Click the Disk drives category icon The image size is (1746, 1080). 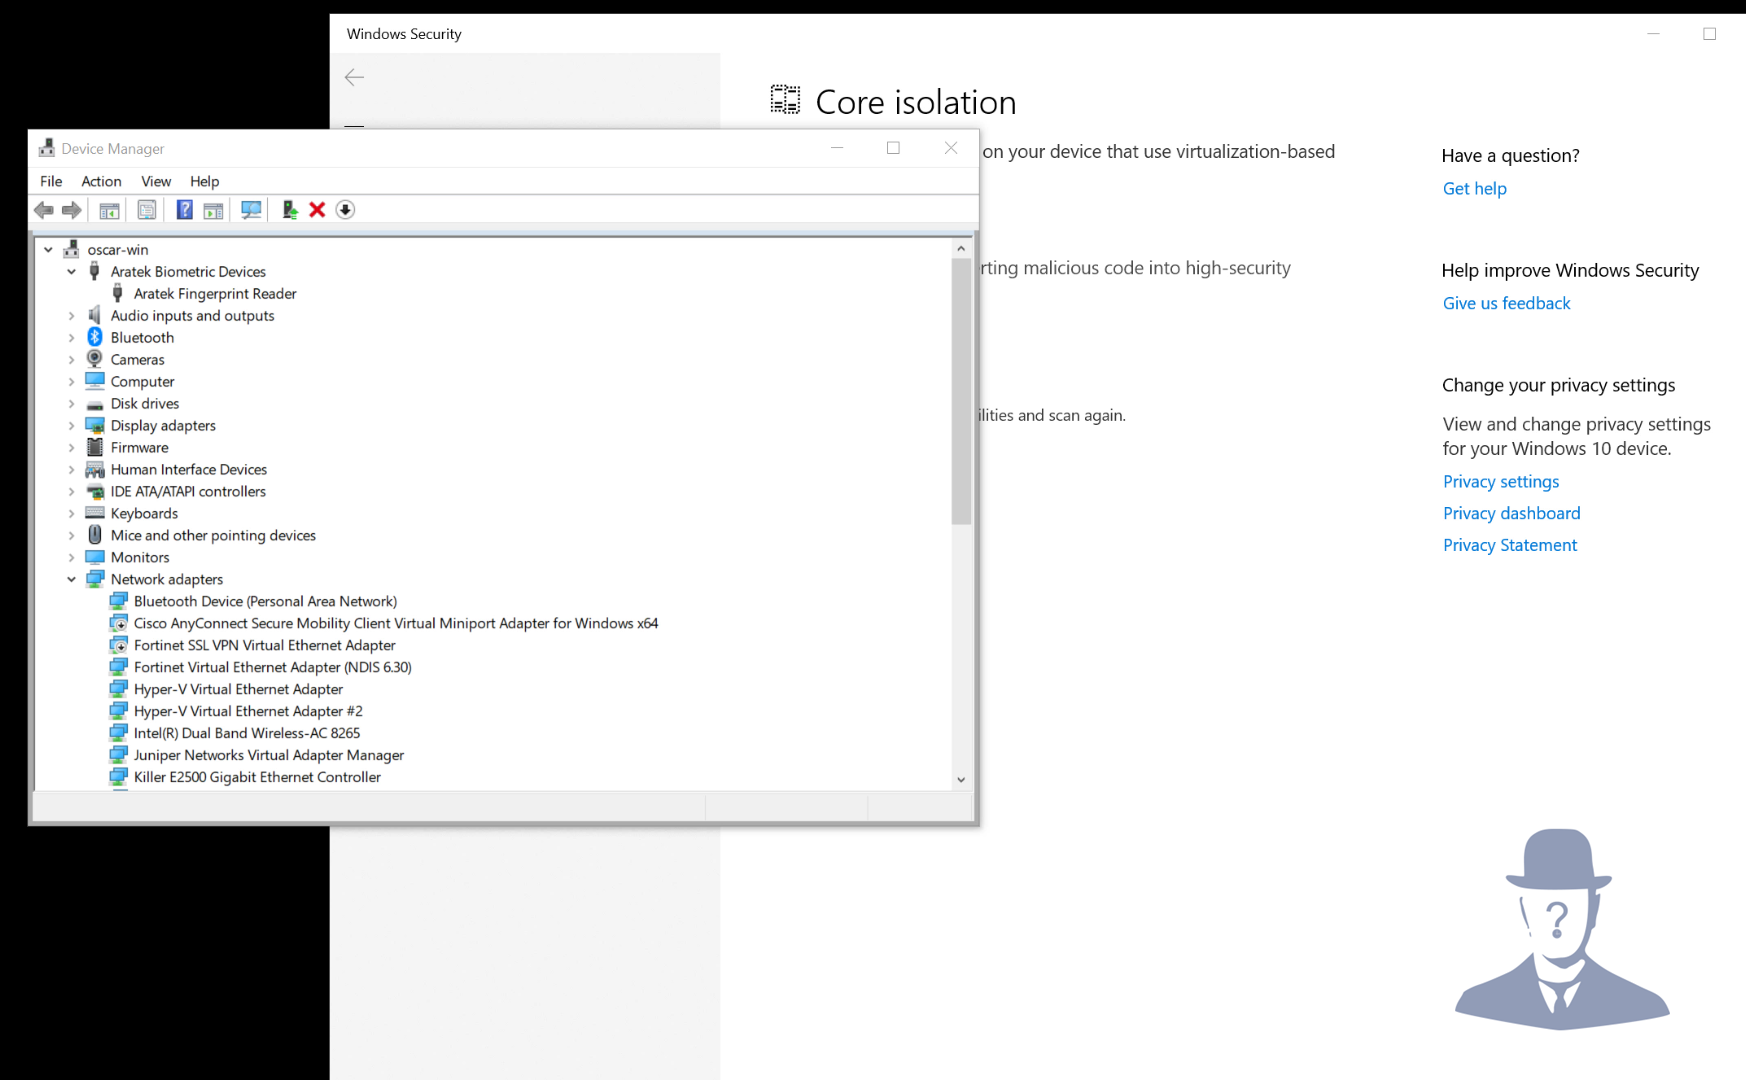coord(95,404)
